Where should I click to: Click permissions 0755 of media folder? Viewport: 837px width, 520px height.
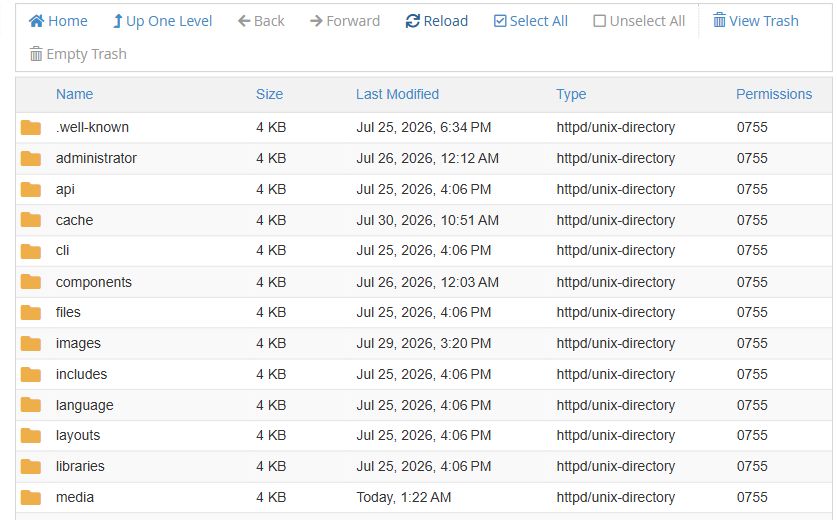(752, 497)
